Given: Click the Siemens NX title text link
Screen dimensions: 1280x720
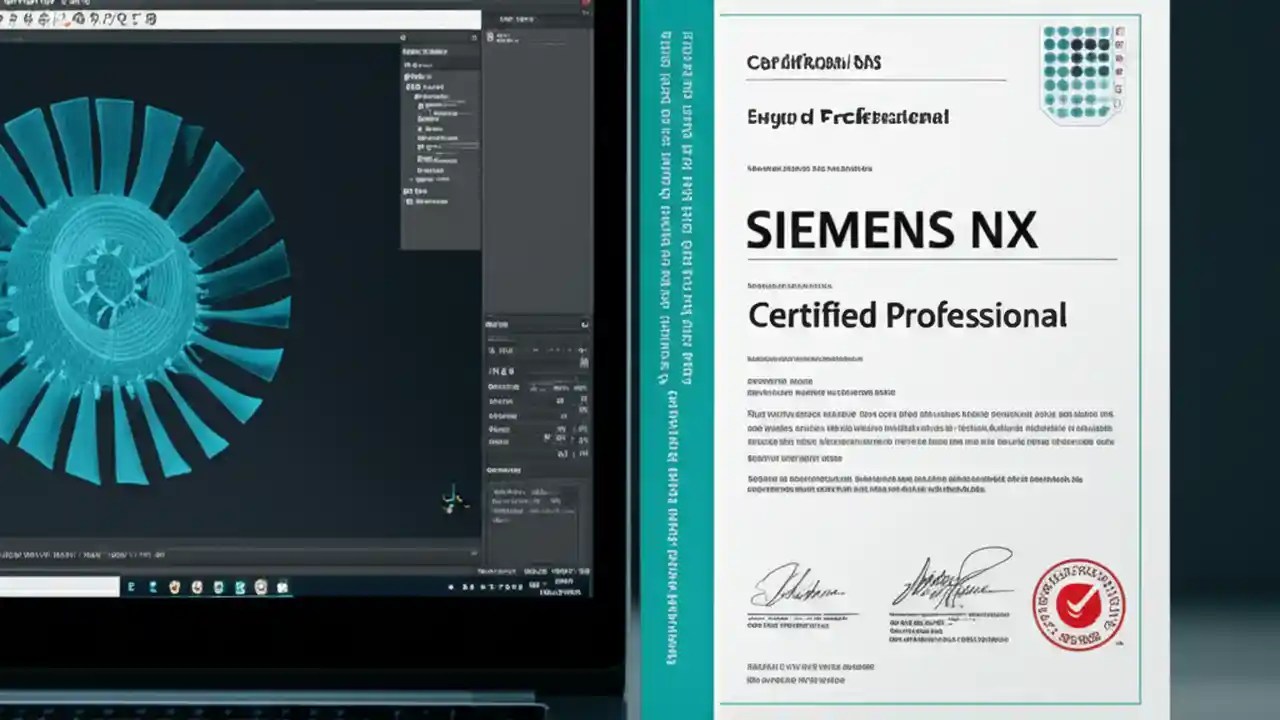Looking at the screenshot, I should [x=891, y=229].
